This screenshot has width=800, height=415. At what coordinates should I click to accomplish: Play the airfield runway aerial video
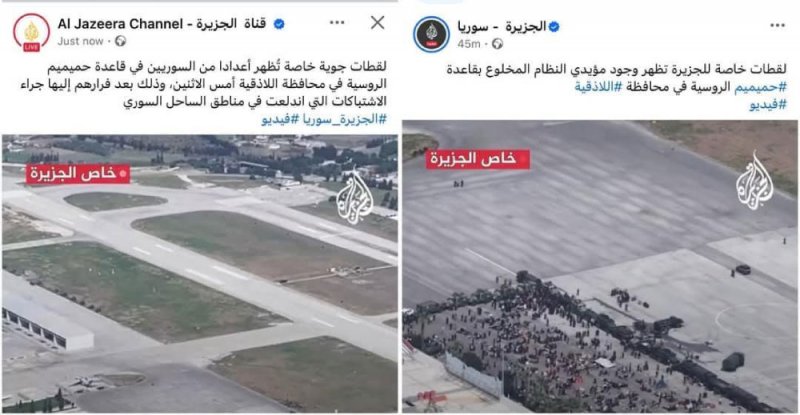tap(199, 274)
